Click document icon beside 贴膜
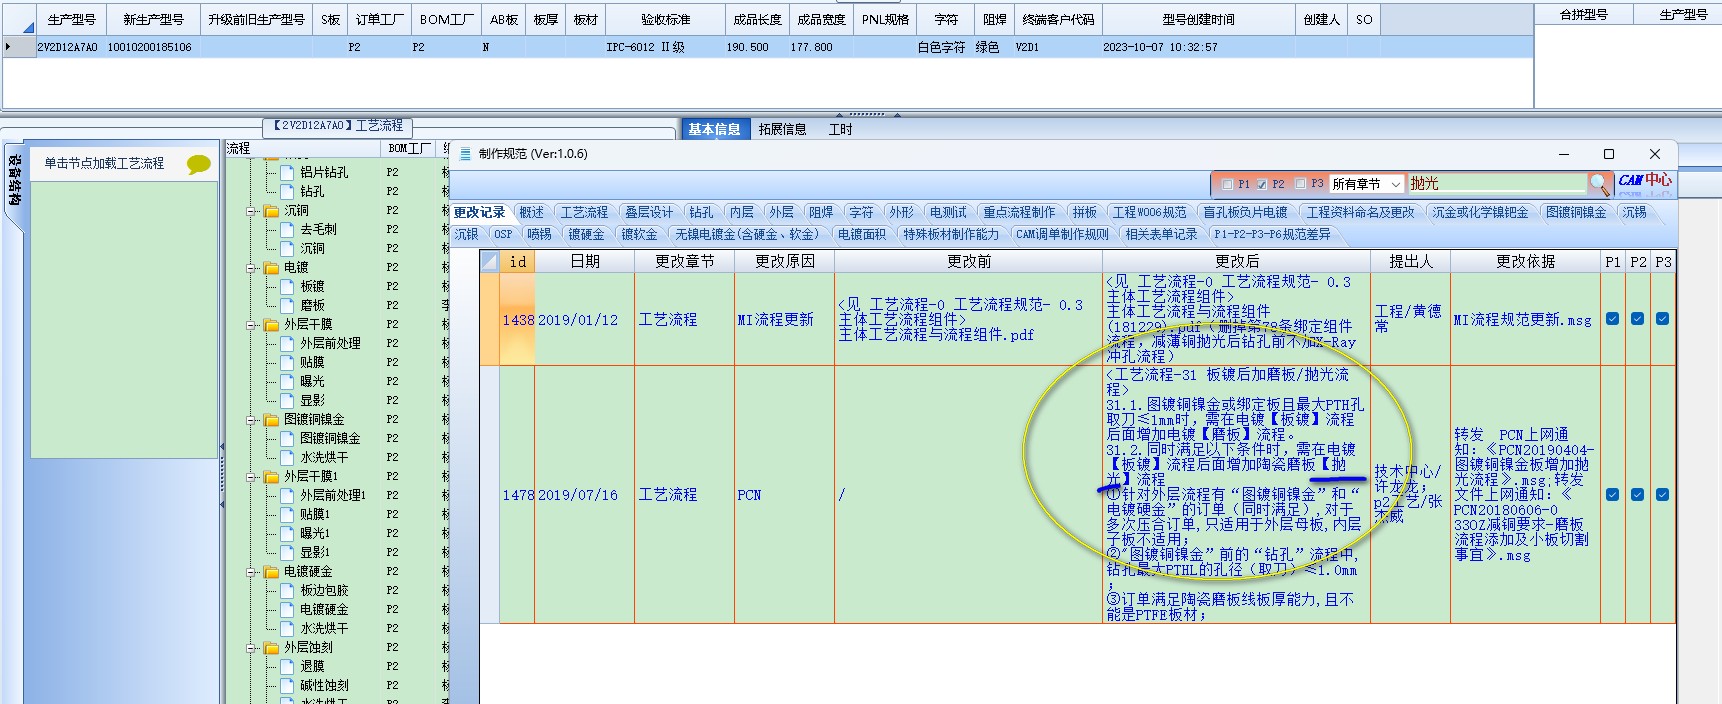The image size is (1722, 704). click(288, 363)
